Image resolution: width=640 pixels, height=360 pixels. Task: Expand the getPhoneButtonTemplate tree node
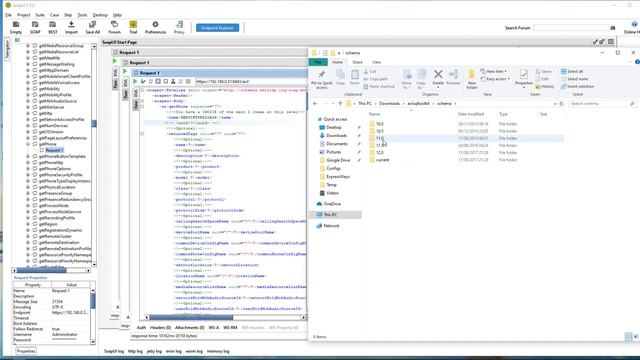coord(28,156)
